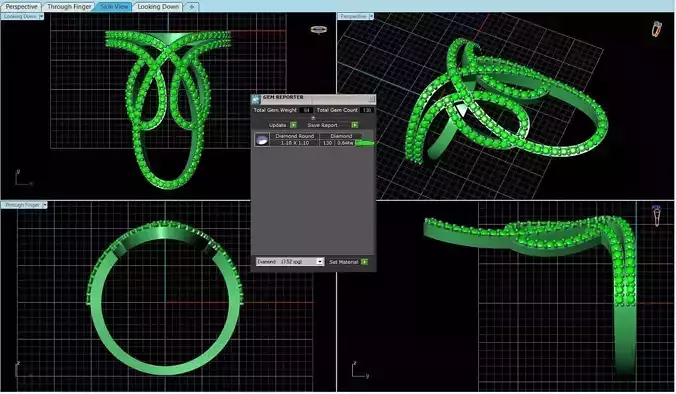Click the Looking Down viewport title label
This screenshot has height=394, width=676.
[x=20, y=16]
